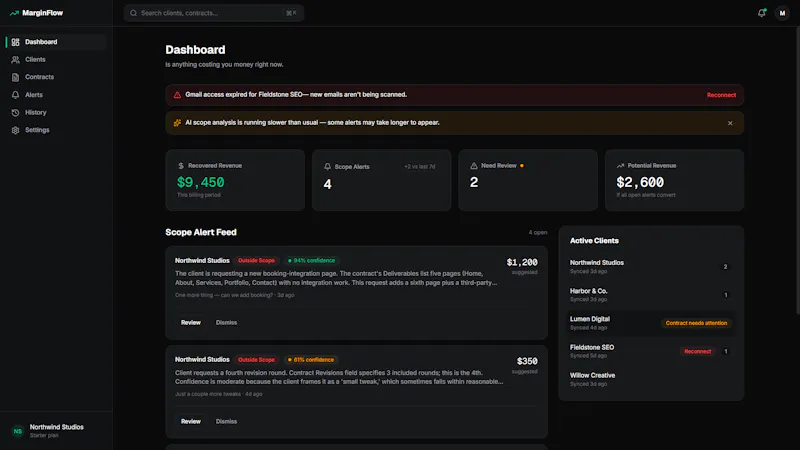Click alert count 1 for Fieldstone SEO

(x=726, y=352)
